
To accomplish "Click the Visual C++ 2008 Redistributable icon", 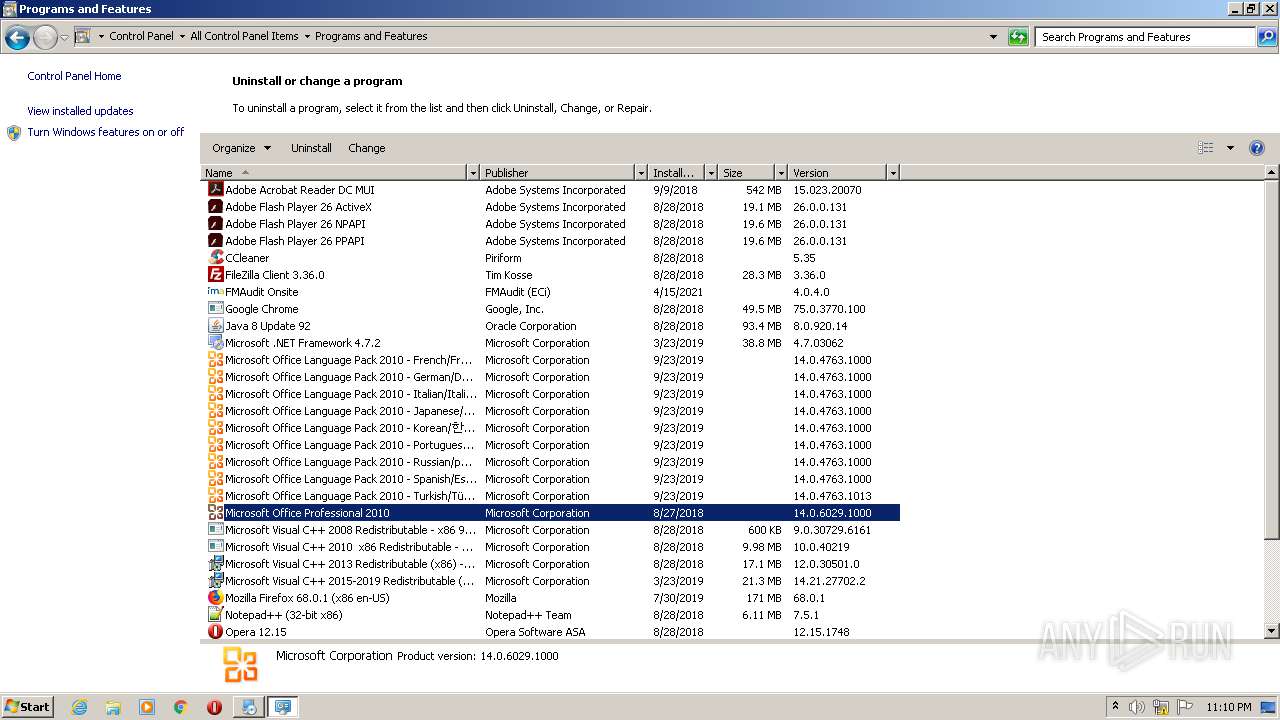I will pyautogui.click(x=215, y=529).
